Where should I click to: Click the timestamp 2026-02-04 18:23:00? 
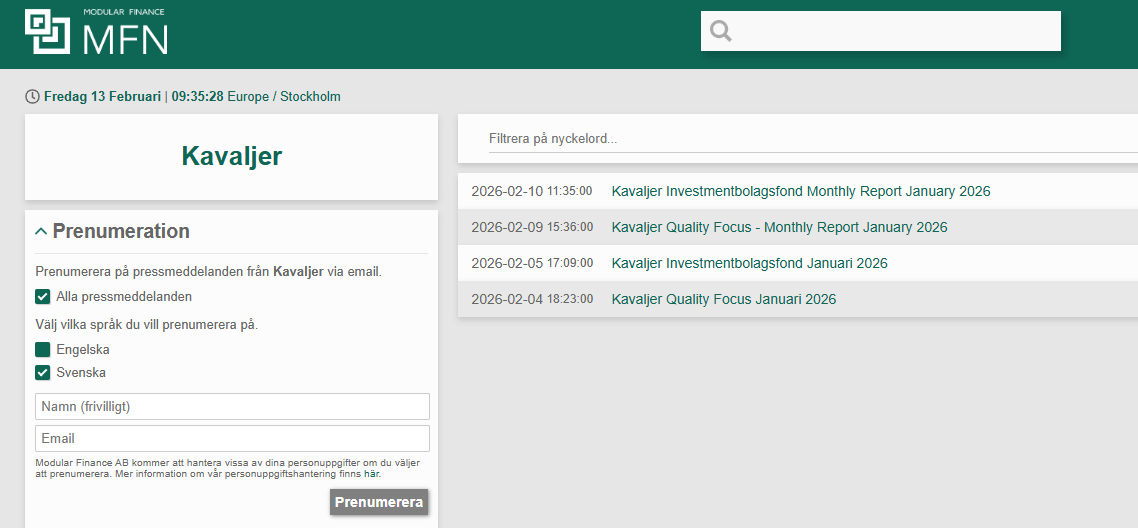[x=532, y=299]
